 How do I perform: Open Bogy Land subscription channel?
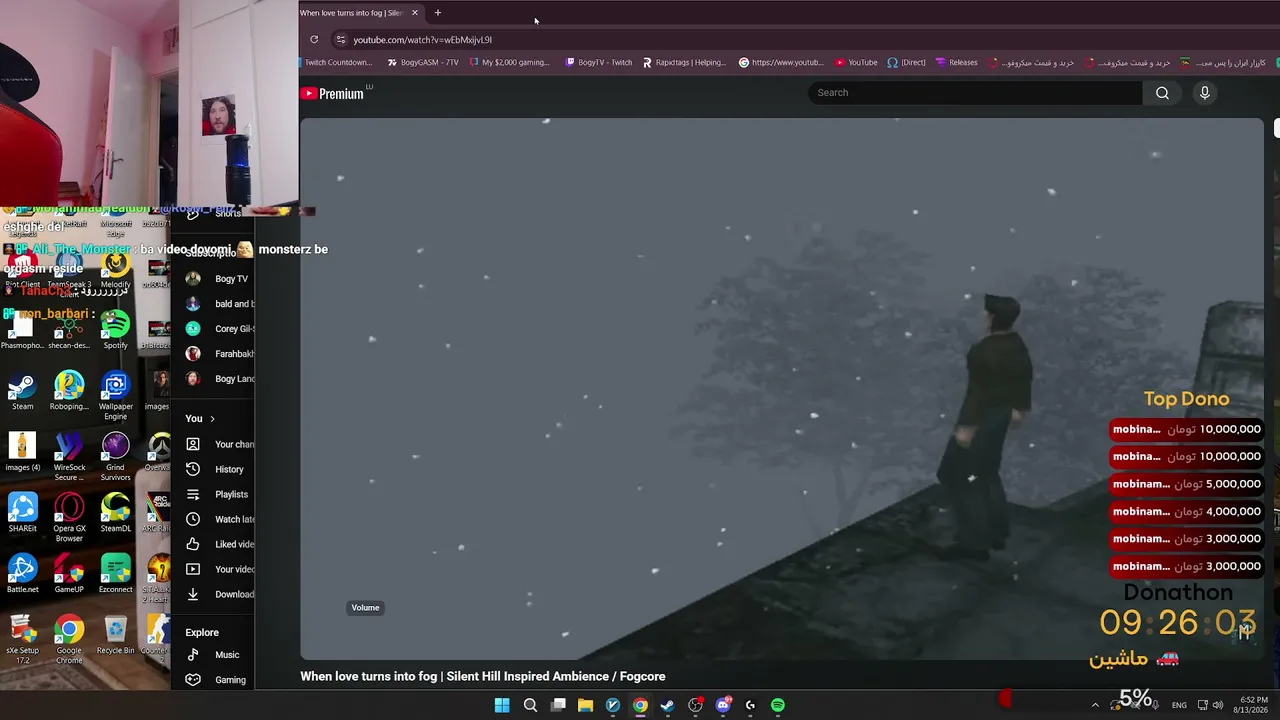point(220,379)
